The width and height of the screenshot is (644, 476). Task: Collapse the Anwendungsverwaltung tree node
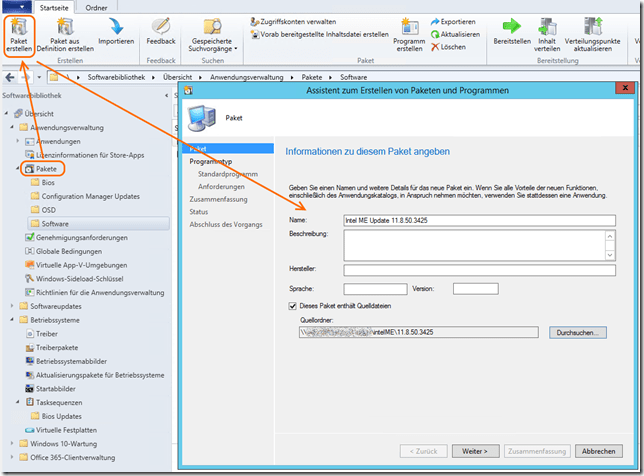[x=11, y=127]
